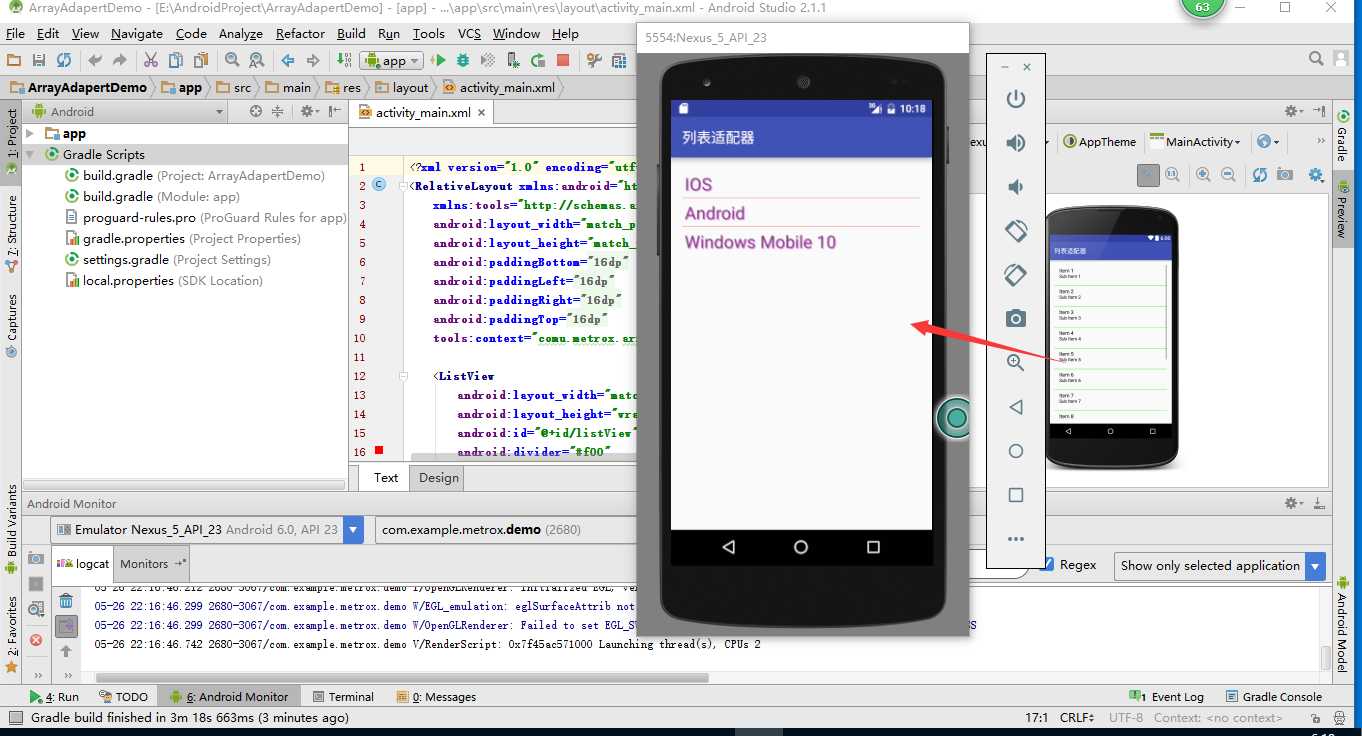Image resolution: width=1362 pixels, height=736 pixels.
Task: Click emulator Home circle in side panel
Action: (1015, 451)
